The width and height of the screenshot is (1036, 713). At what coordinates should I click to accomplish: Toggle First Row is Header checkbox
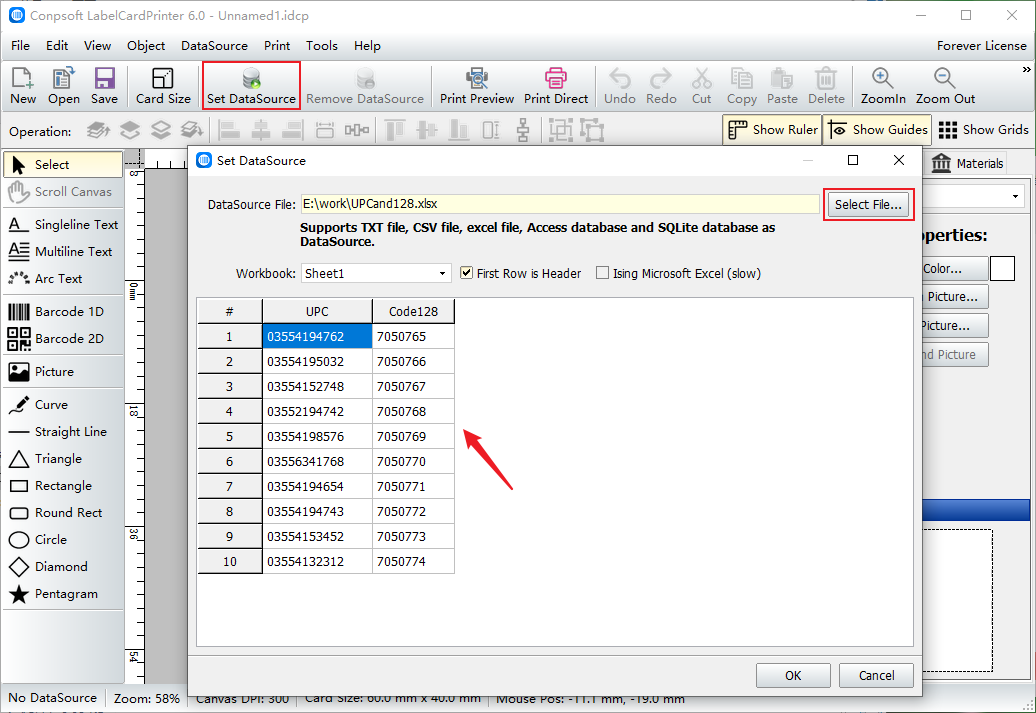[x=466, y=273]
